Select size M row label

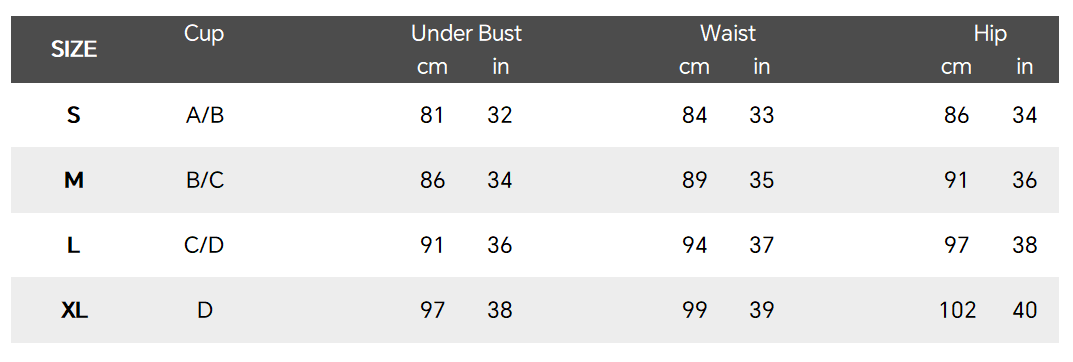pos(74,180)
